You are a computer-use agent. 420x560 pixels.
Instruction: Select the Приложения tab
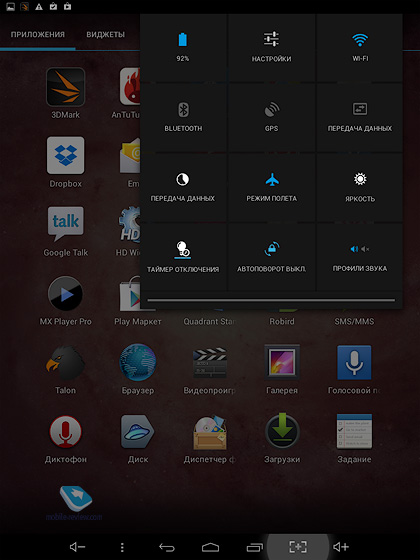coord(38,35)
